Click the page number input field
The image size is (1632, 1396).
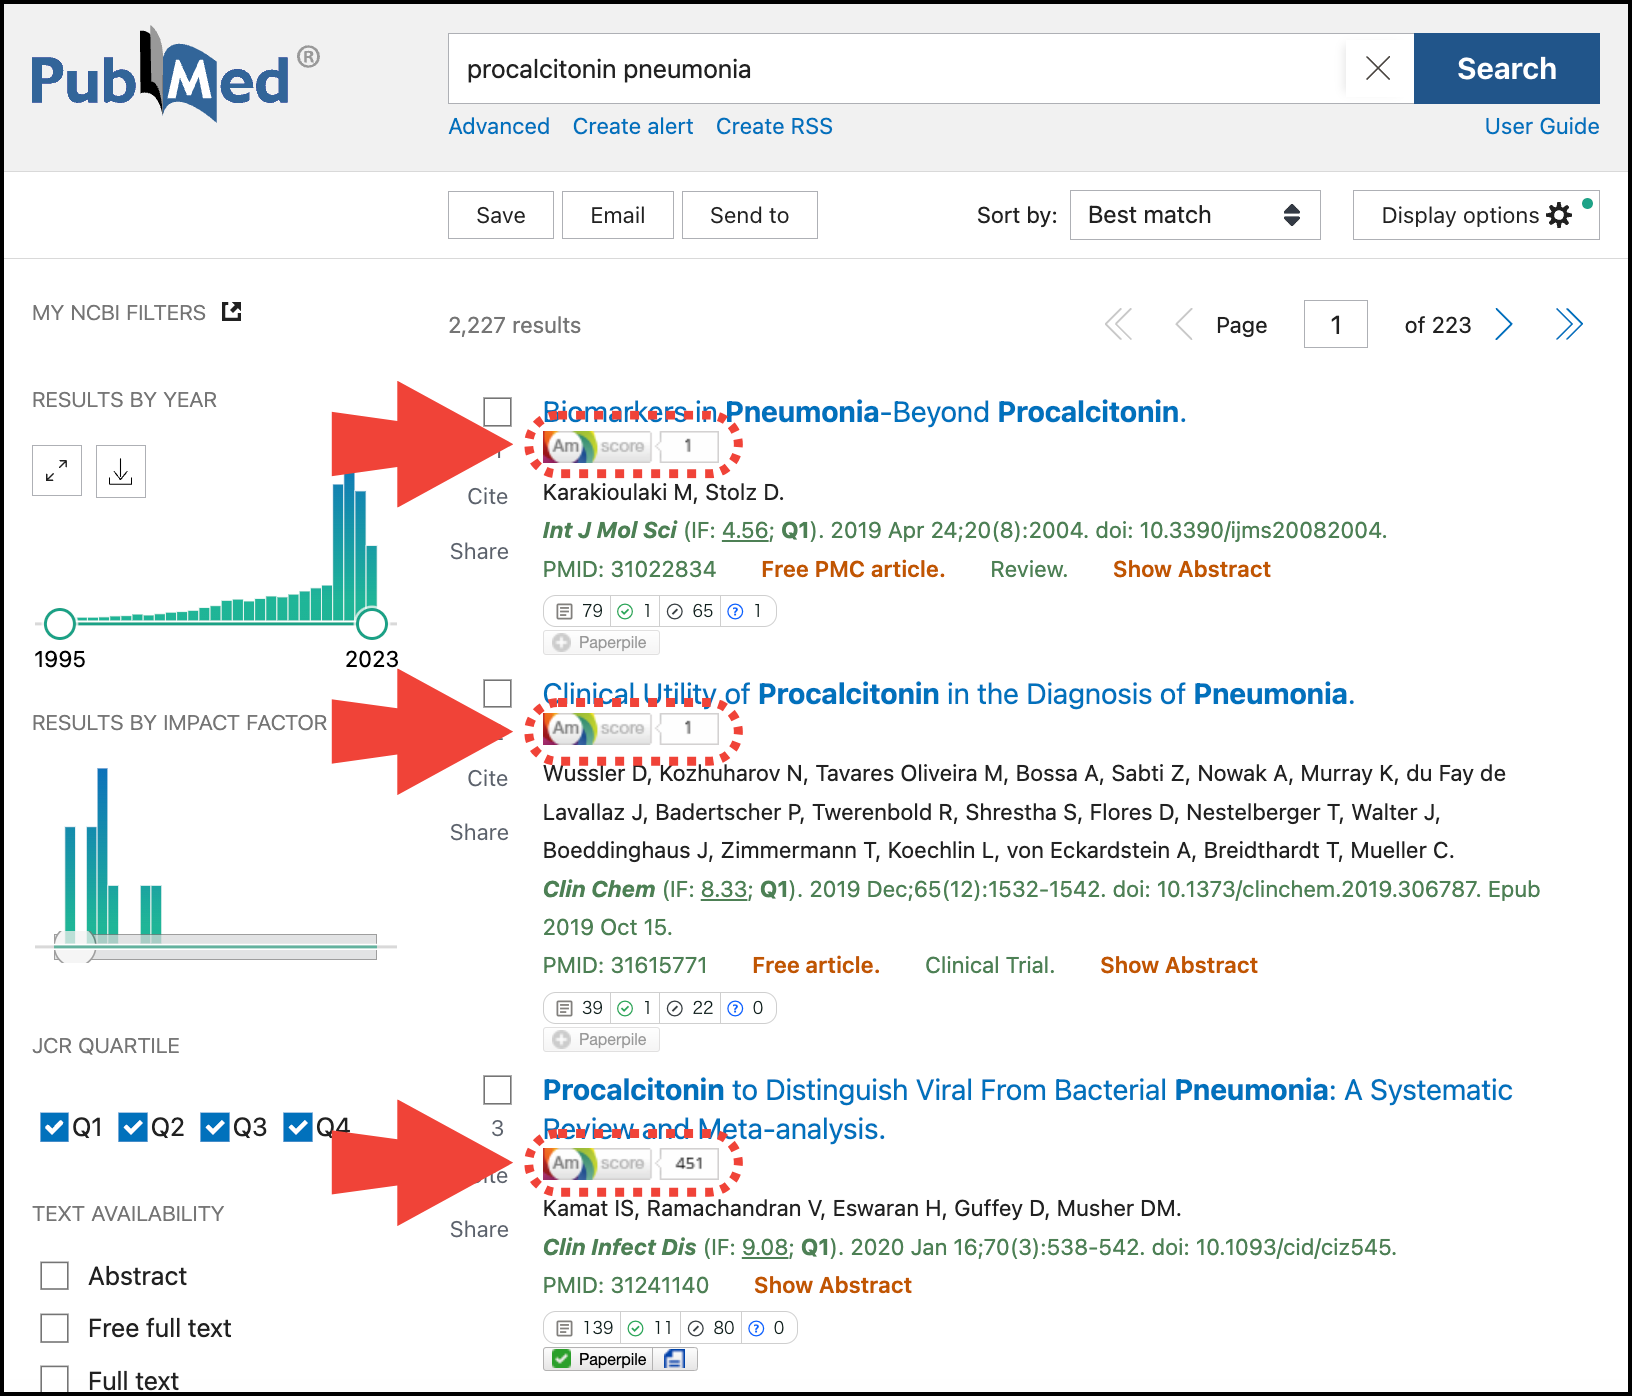point(1335,324)
